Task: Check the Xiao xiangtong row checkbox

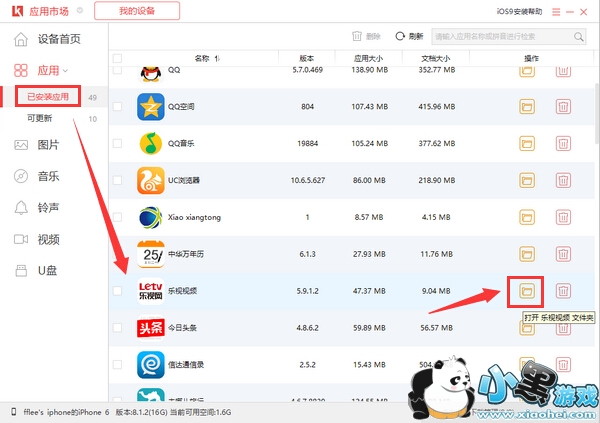Action: tap(117, 217)
